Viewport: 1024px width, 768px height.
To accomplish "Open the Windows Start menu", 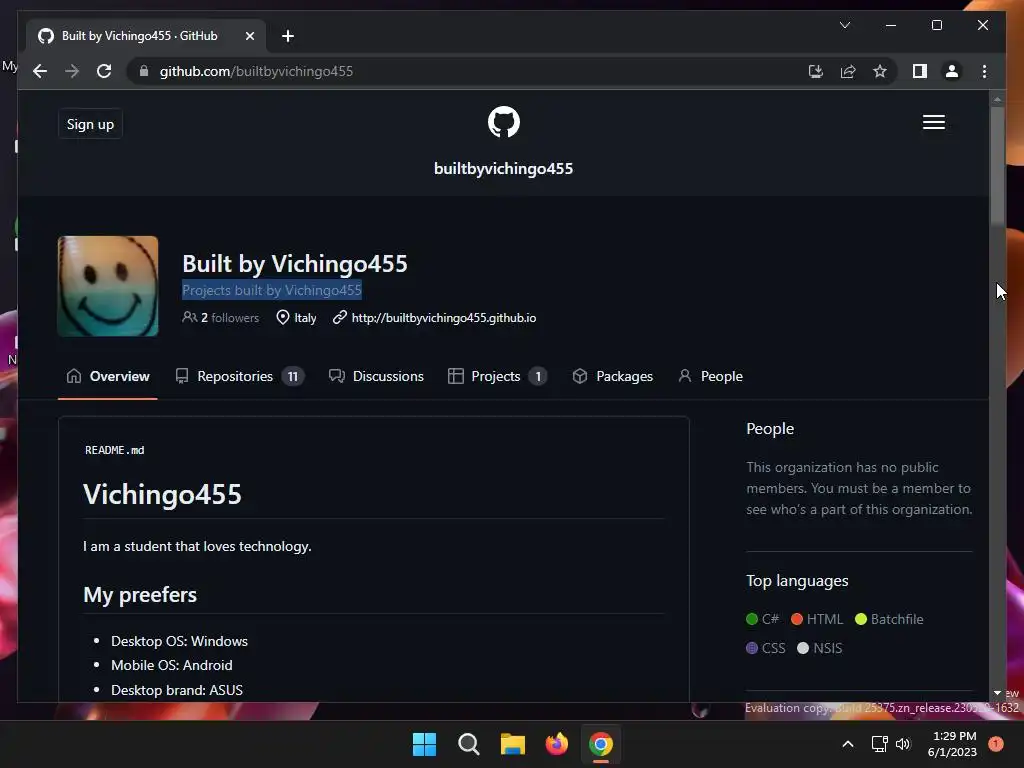I will pyautogui.click(x=424, y=744).
